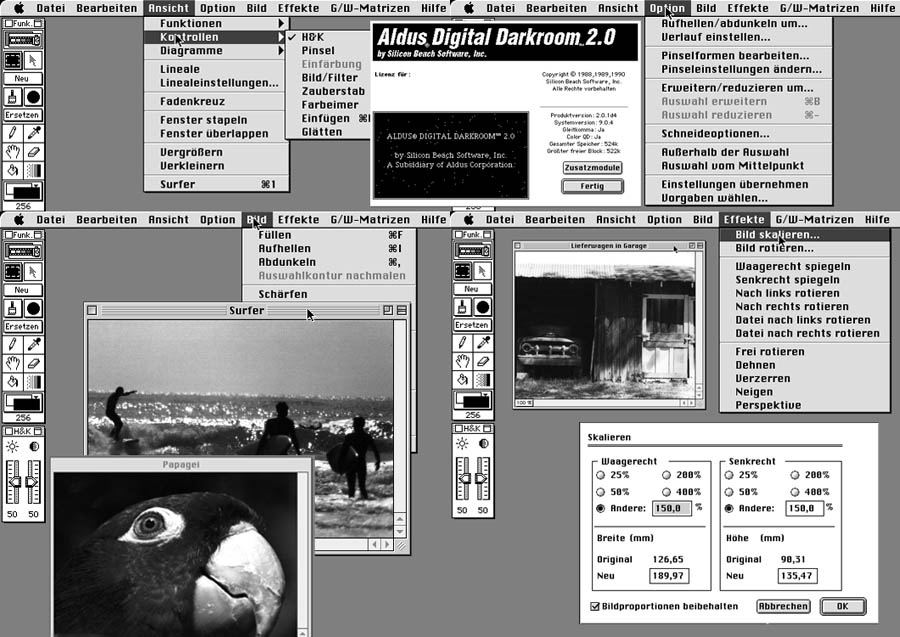
Task: Click the Apple menu icon left of the highlighted Ansicht menu
Action: tap(18, 8)
